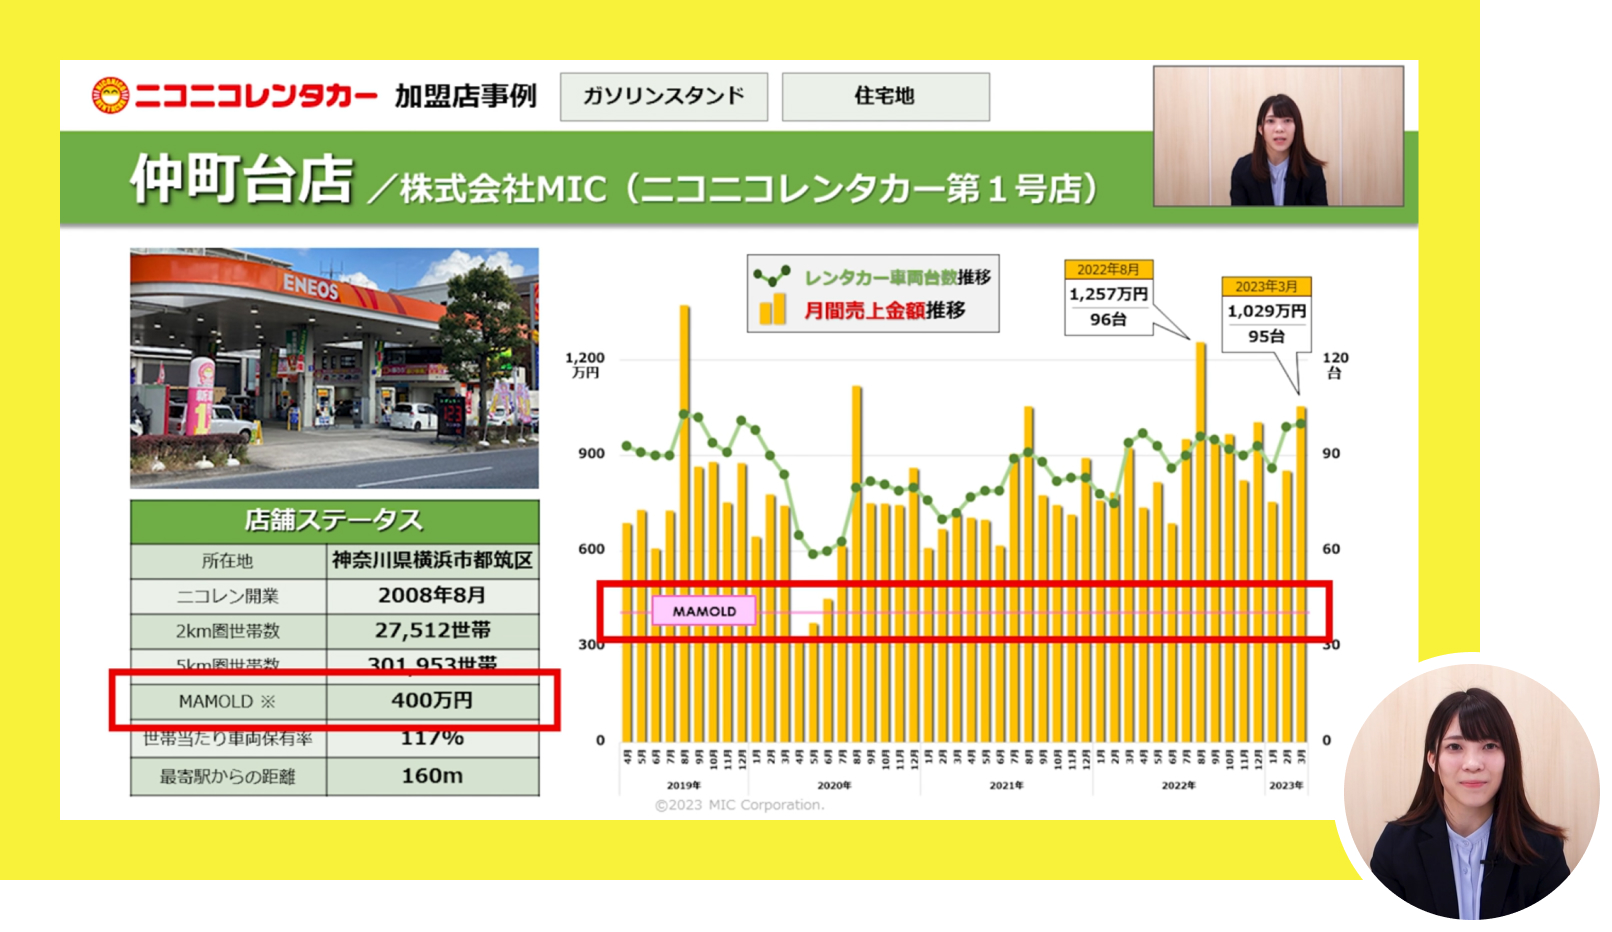Click the MAMOLD ※ label cell
The height and width of the screenshot is (932, 1612).
point(228,701)
